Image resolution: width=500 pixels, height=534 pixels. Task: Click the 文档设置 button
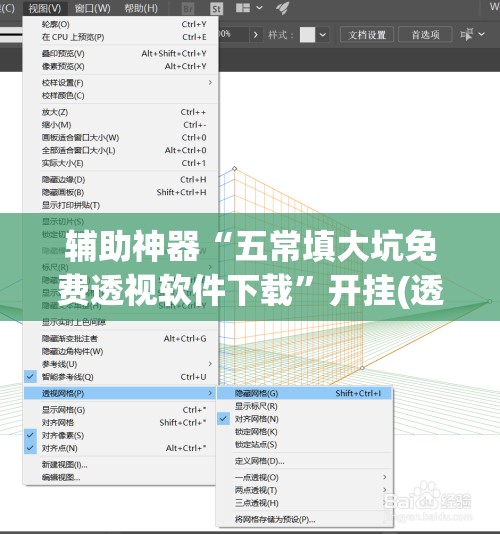click(x=367, y=34)
